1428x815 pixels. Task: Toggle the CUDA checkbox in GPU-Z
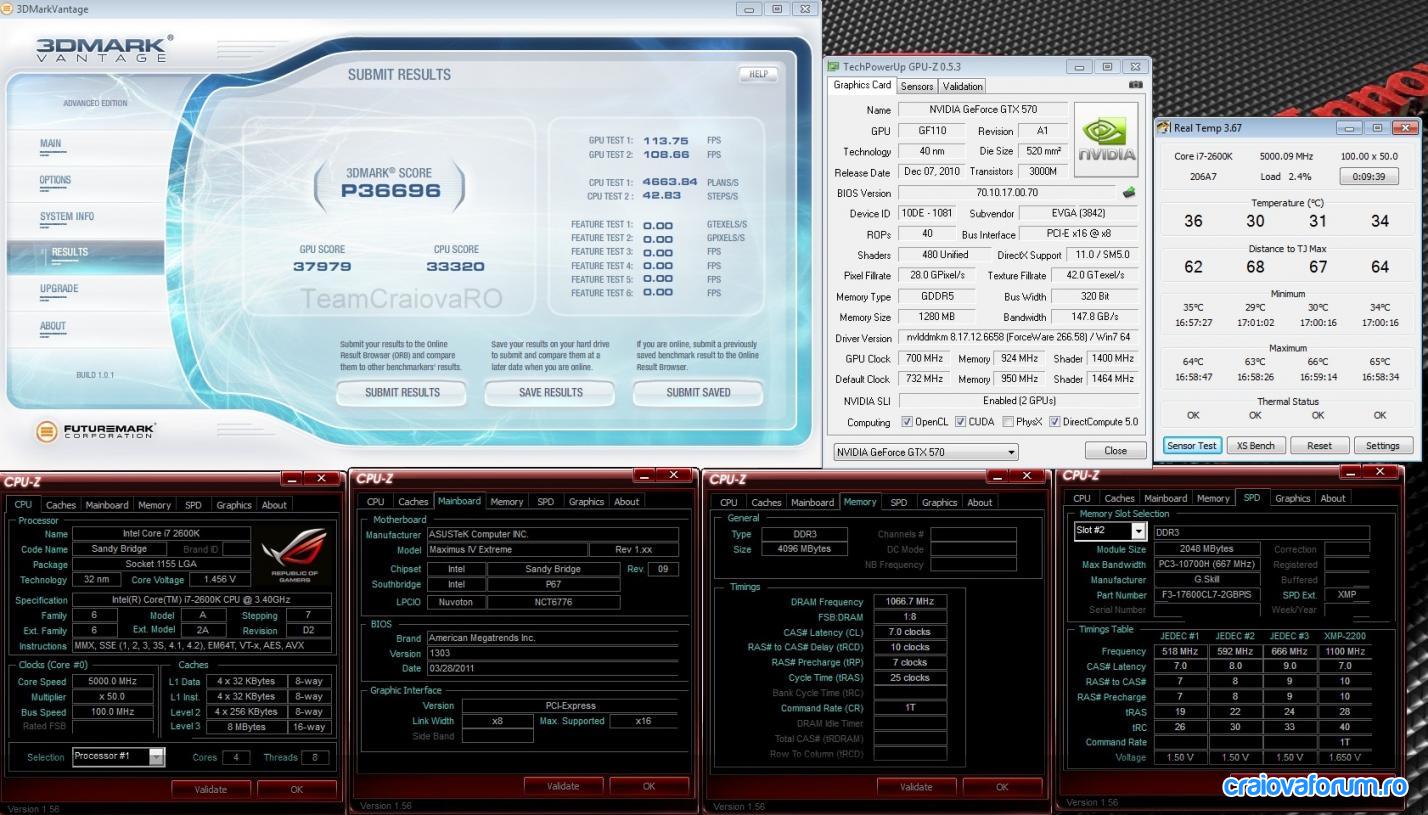coord(960,422)
